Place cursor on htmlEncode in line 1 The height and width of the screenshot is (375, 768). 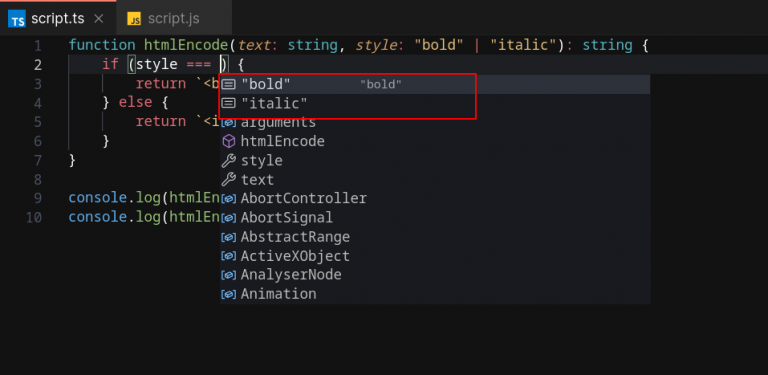click(x=186, y=46)
